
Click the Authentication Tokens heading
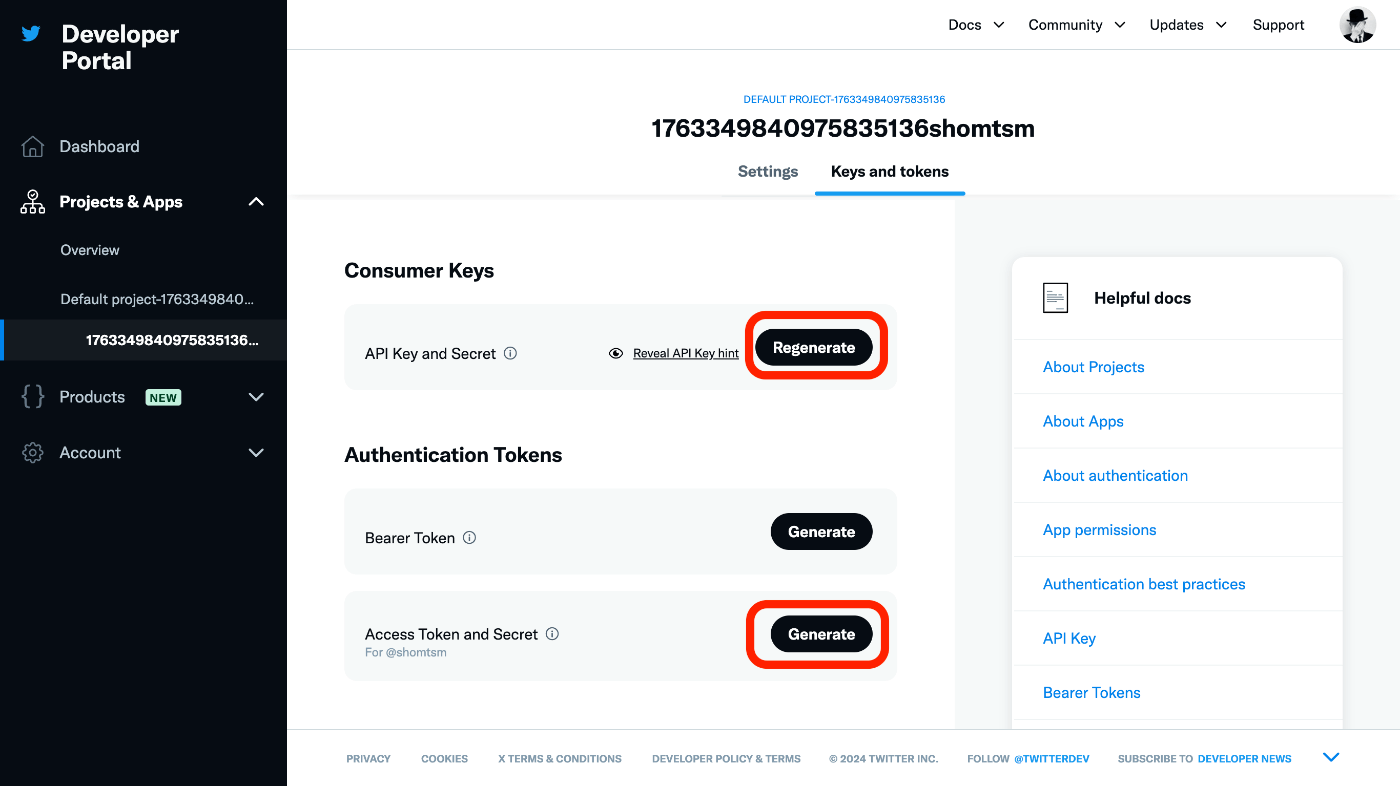click(x=453, y=455)
